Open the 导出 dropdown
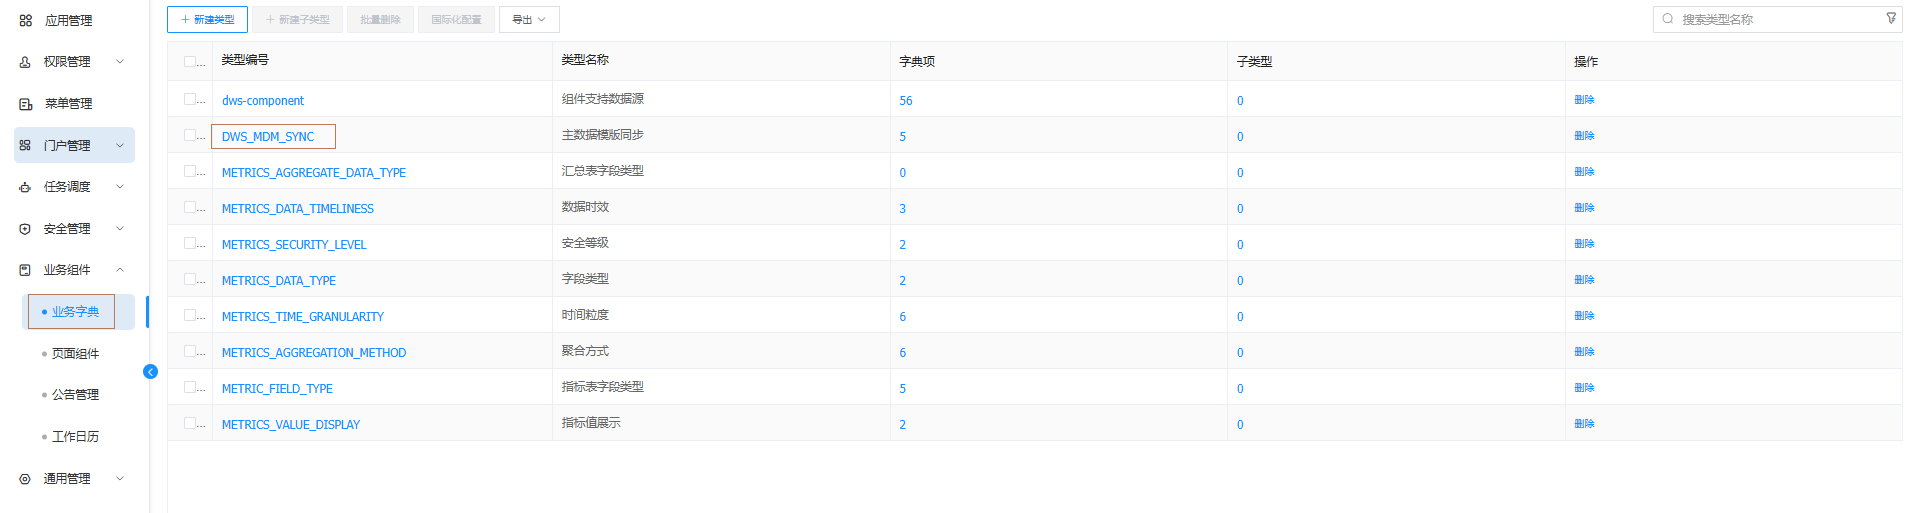 tap(529, 20)
